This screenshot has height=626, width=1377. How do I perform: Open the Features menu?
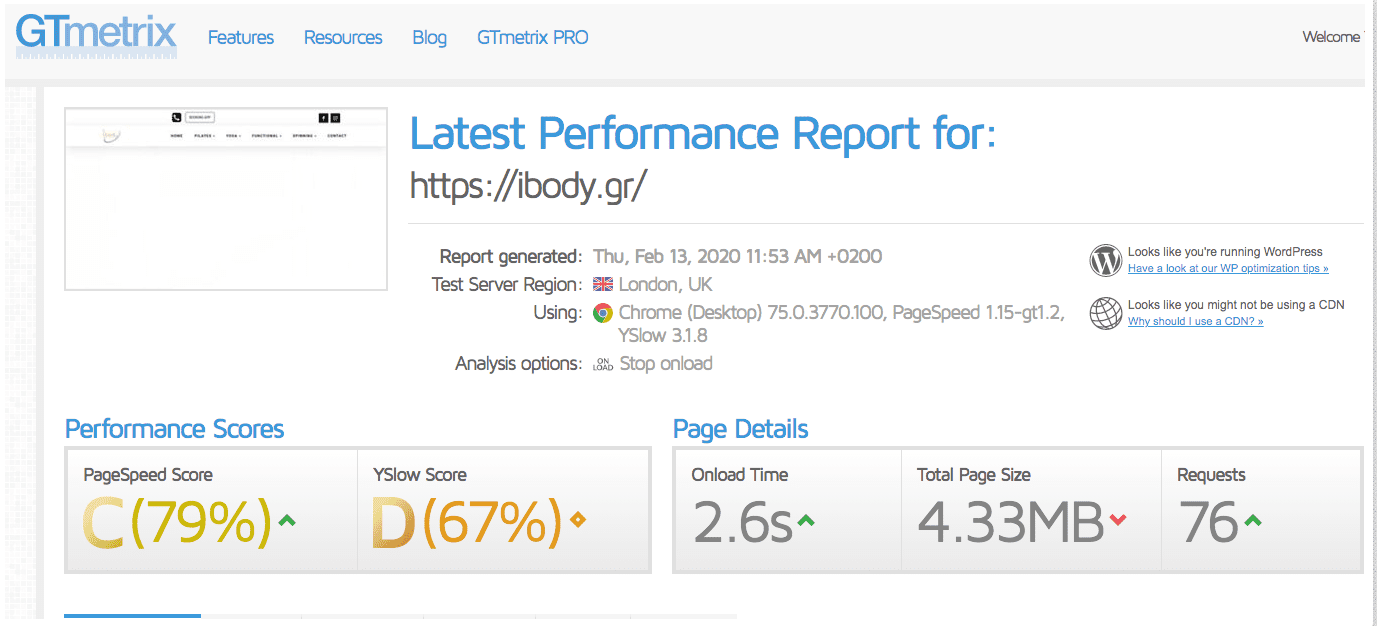click(241, 38)
